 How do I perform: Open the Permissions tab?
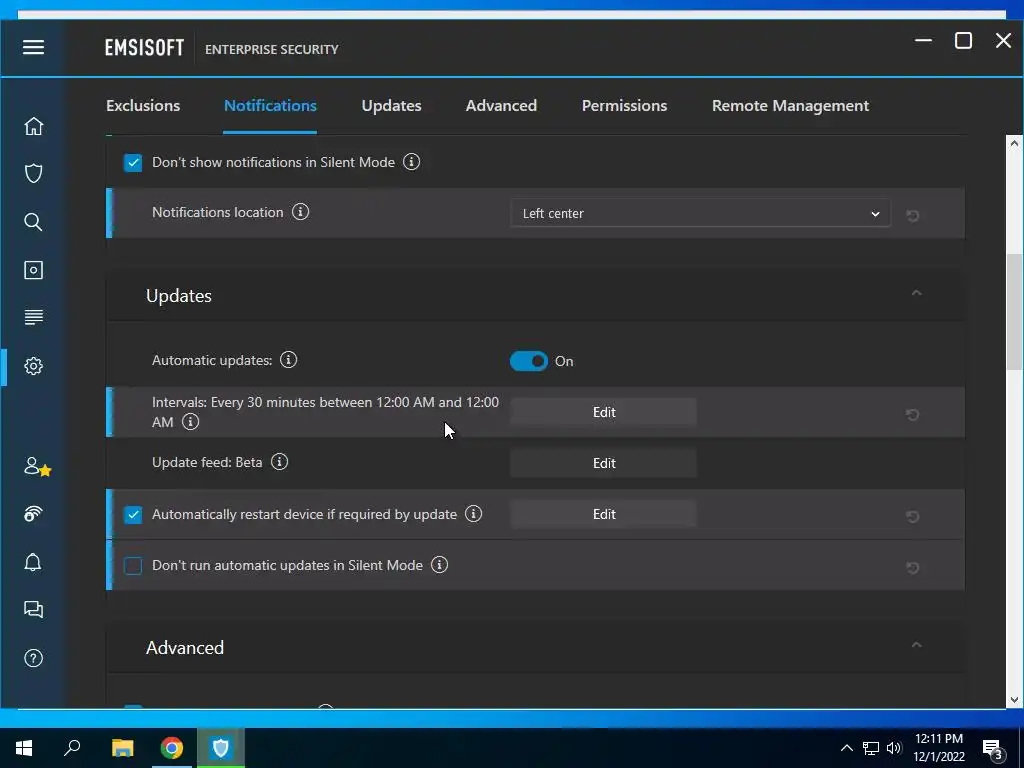click(624, 106)
